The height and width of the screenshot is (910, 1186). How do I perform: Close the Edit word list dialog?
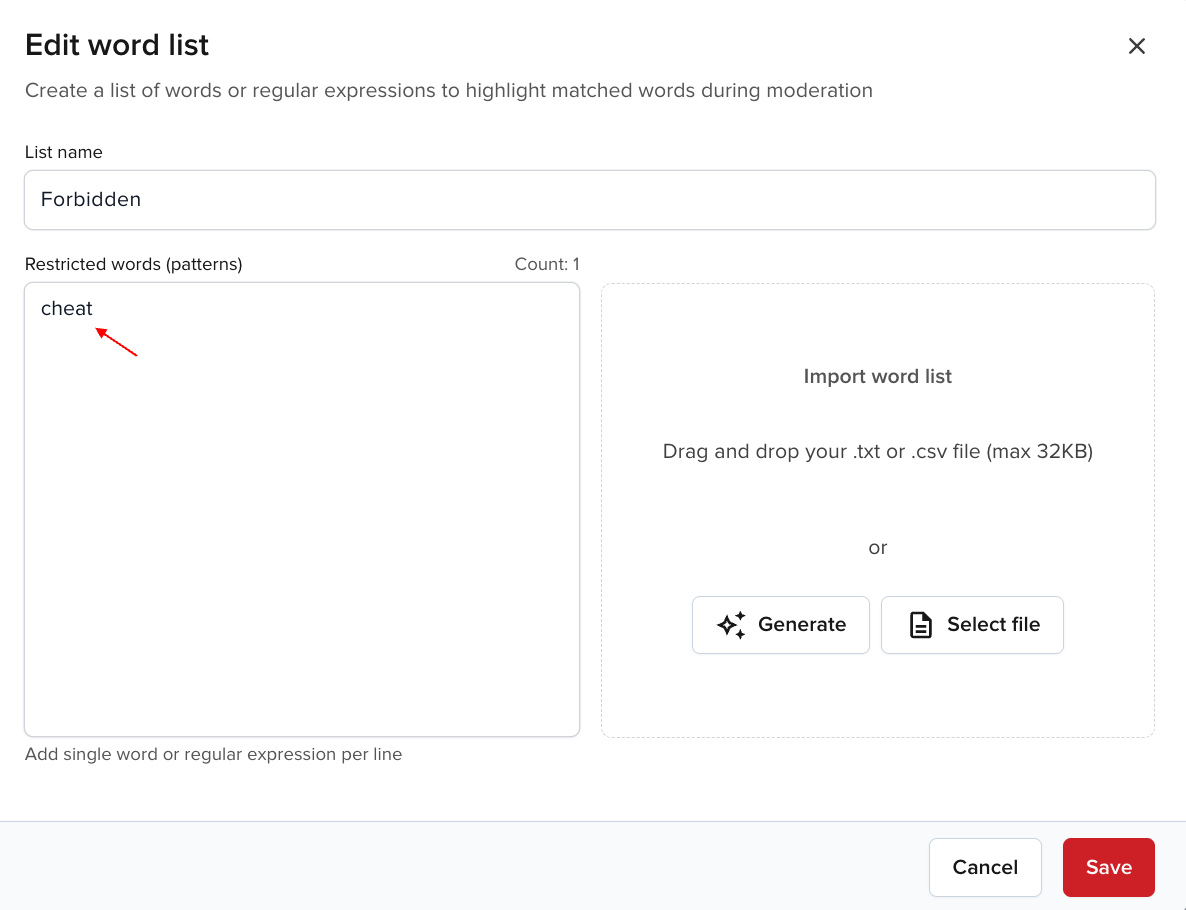1136,46
